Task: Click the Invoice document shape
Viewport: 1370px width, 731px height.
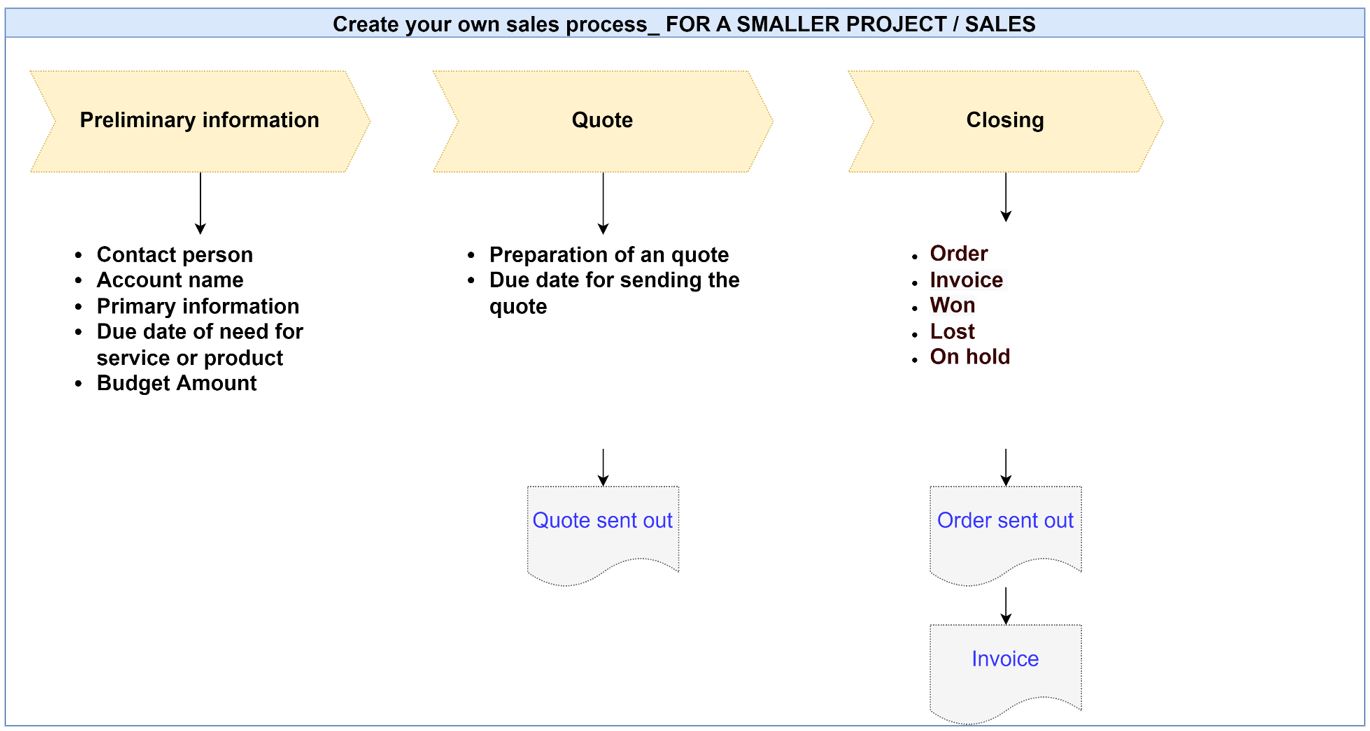Action: 1005,673
